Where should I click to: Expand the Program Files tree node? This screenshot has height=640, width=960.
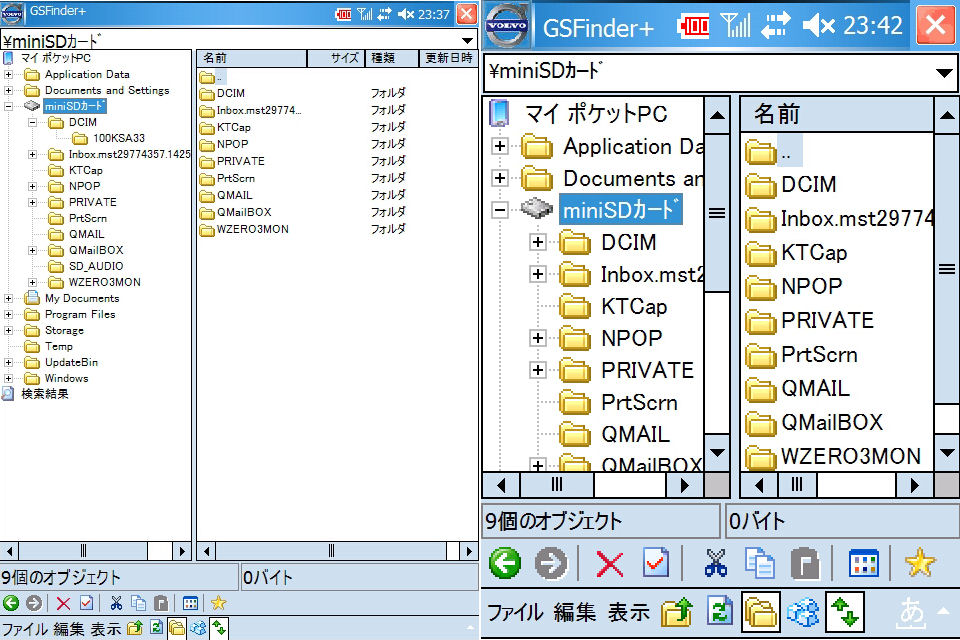click(x=9, y=314)
